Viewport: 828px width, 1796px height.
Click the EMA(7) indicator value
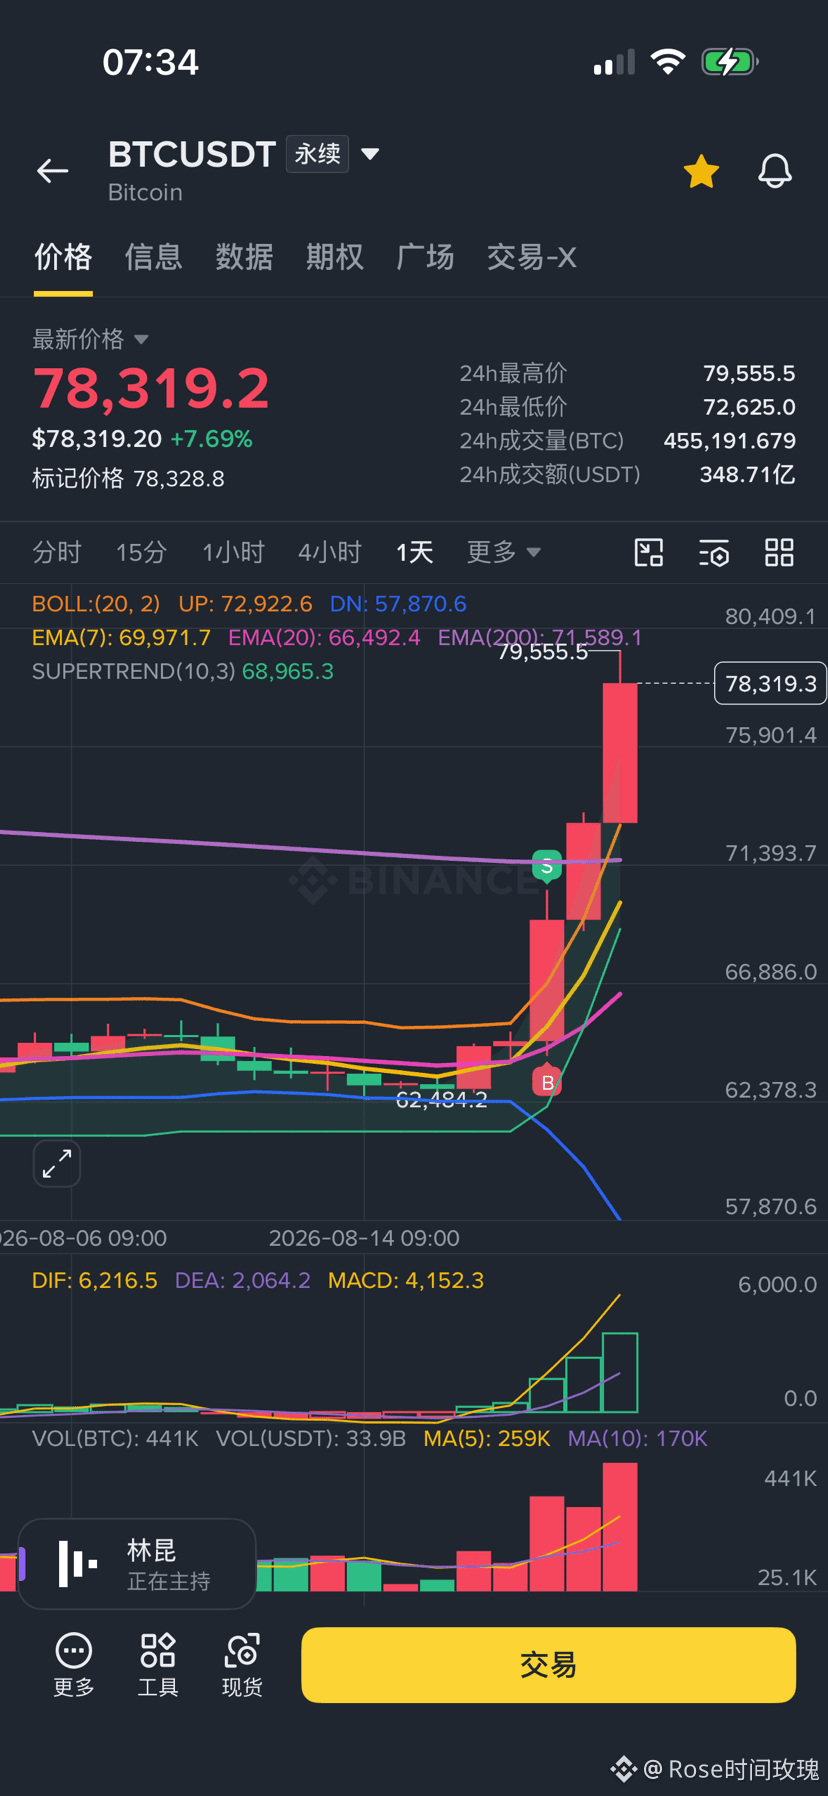click(121, 637)
